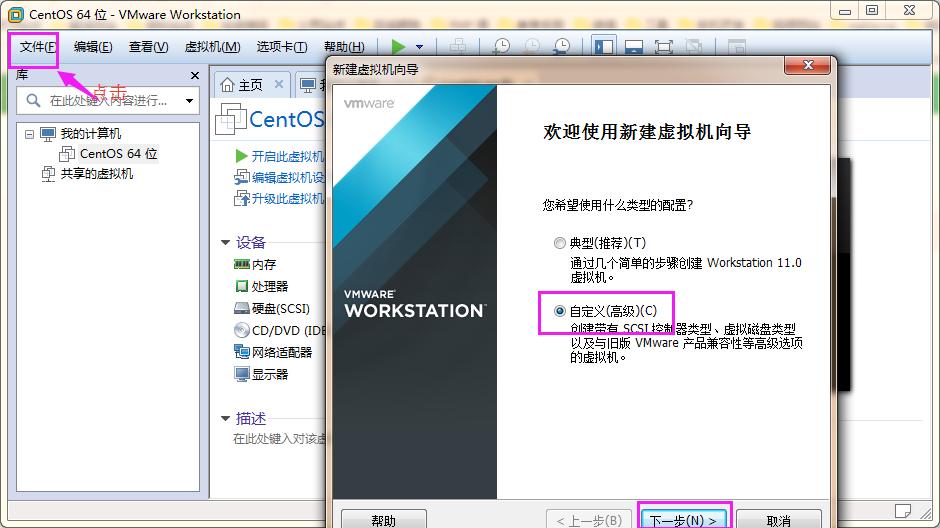Click the 显示器 display device icon

pyautogui.click(x=242, y=375)
